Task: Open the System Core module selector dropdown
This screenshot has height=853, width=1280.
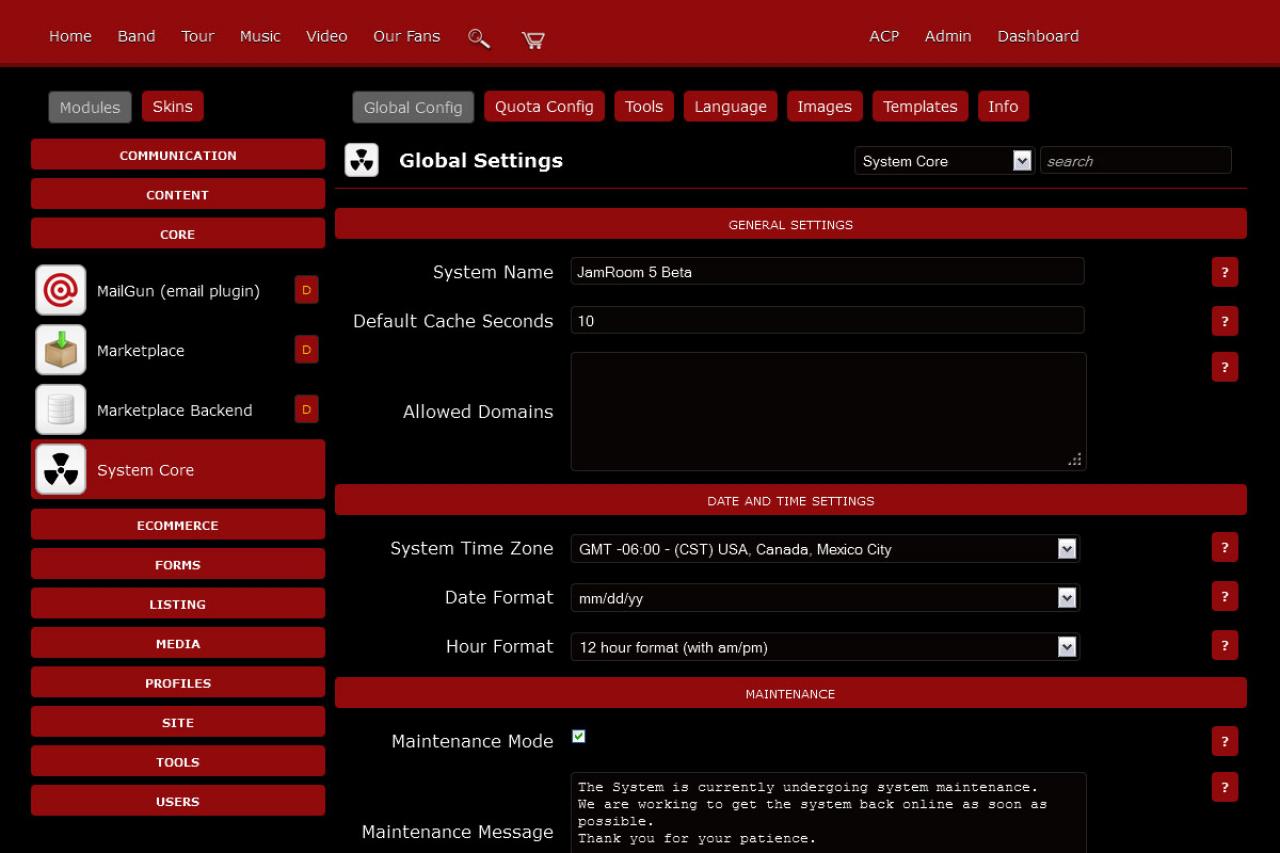Action: pos(943,161)
